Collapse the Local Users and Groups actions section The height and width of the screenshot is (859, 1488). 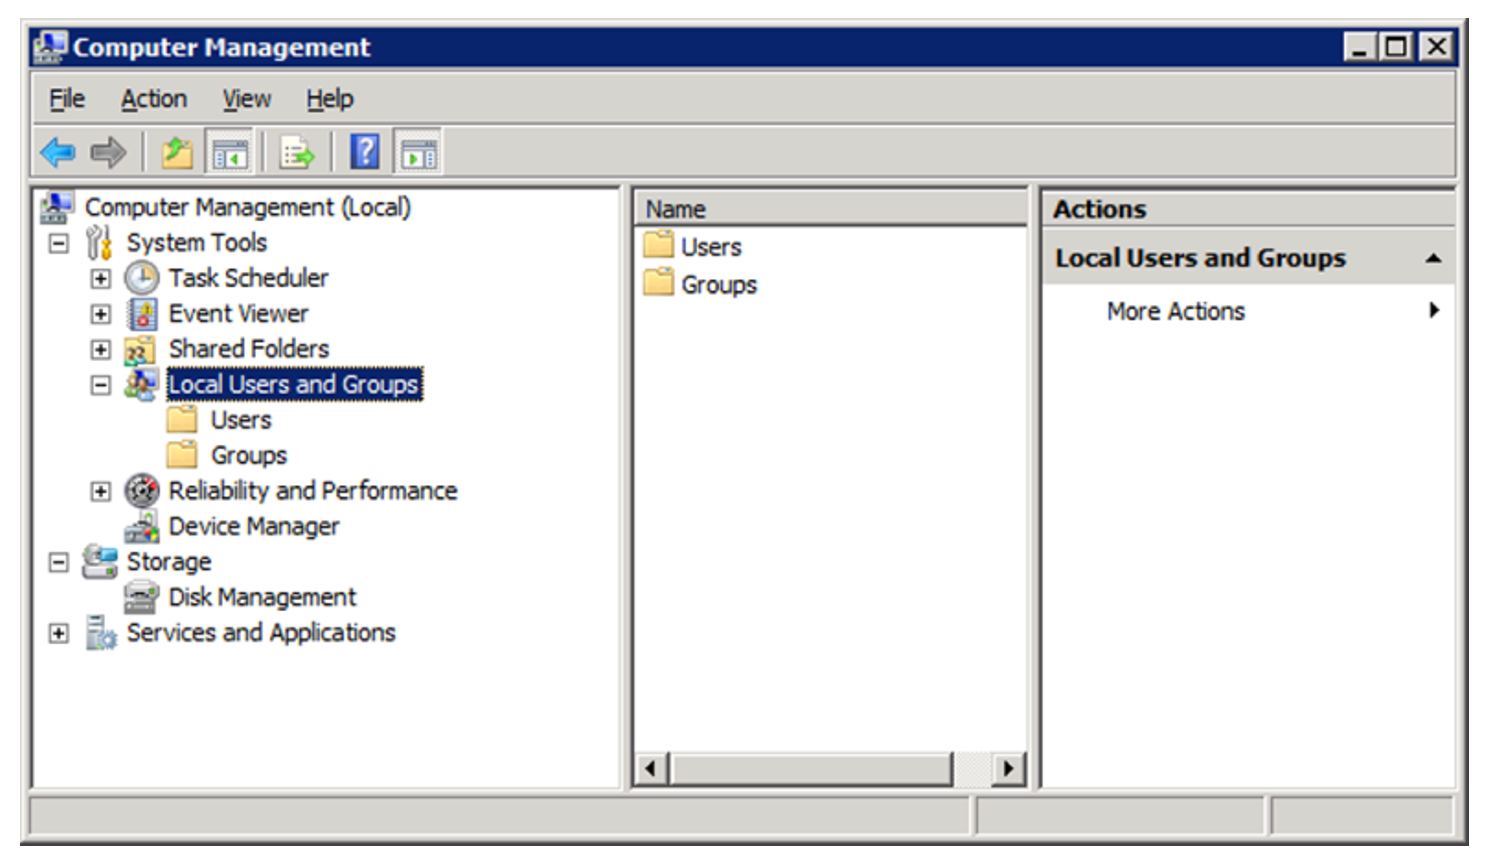pyautogui.click(x=1433, y=258)
